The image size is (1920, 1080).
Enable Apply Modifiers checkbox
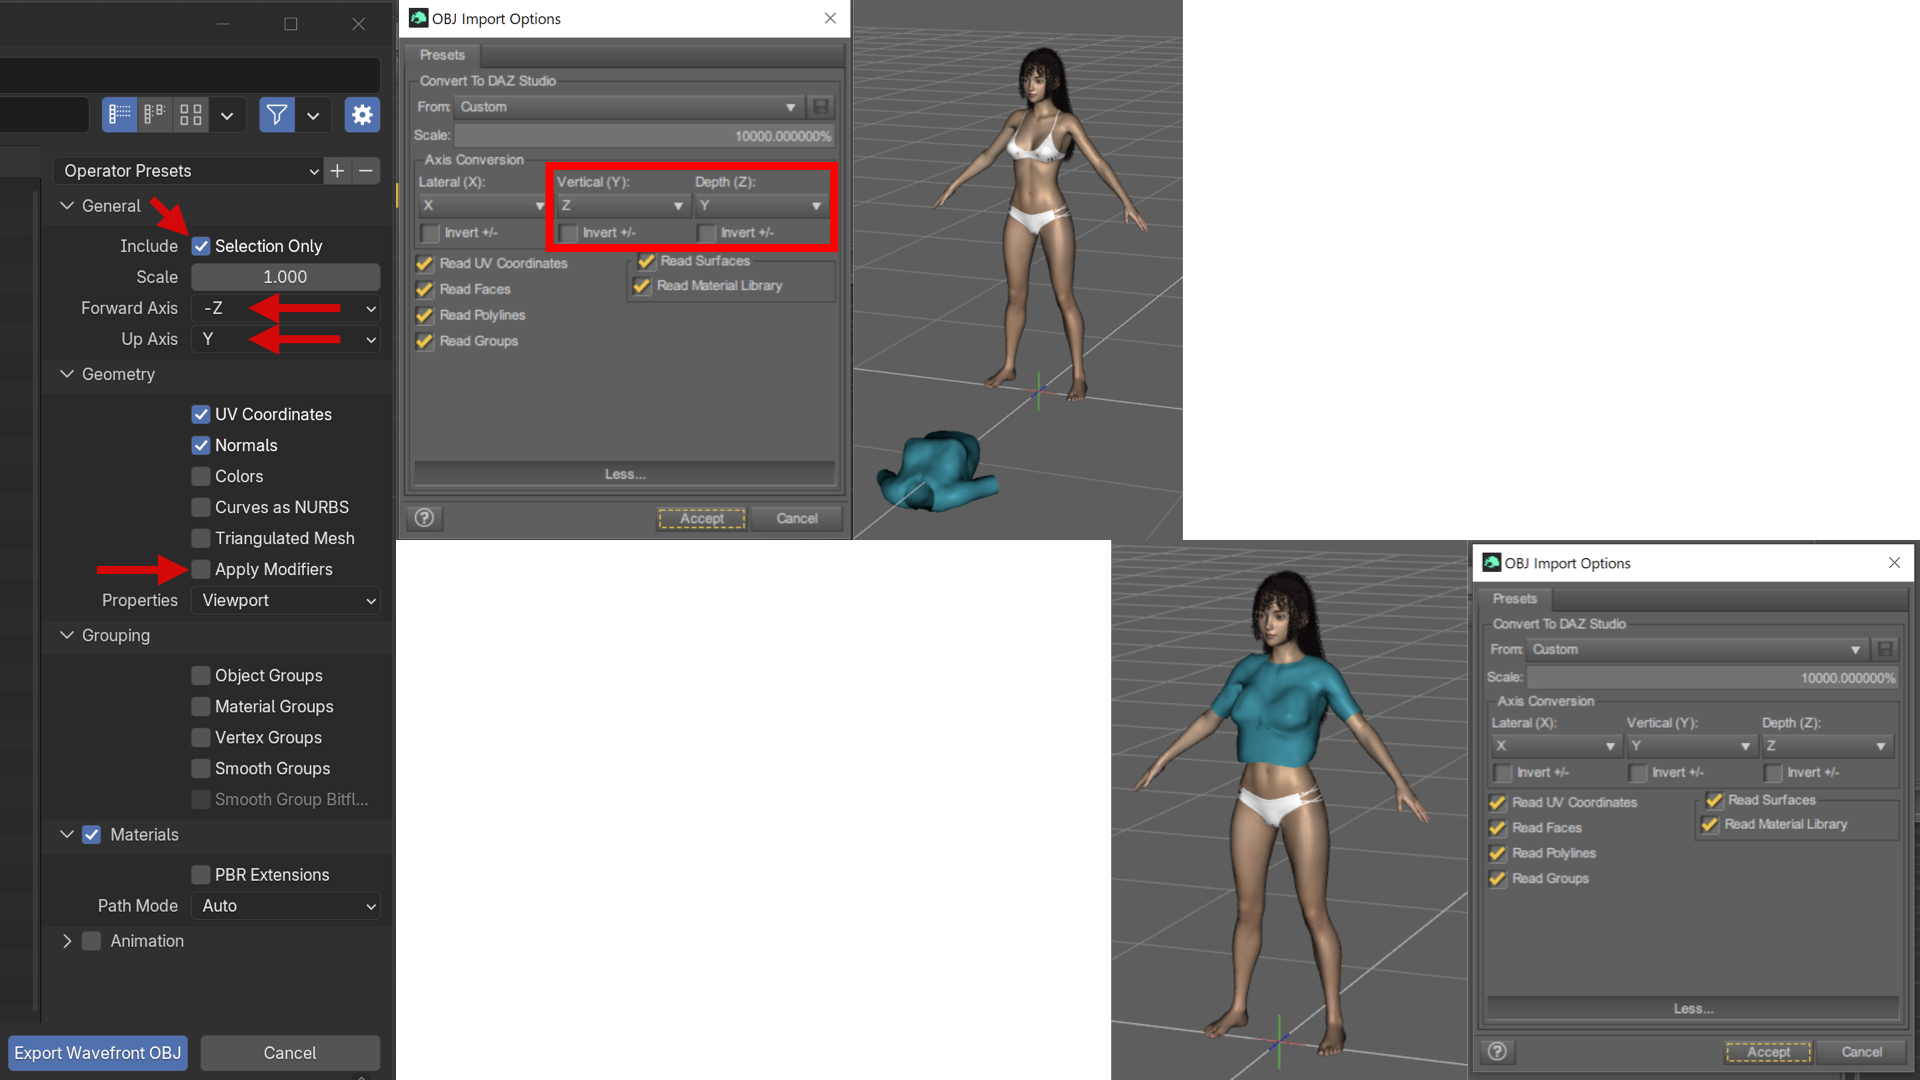[201, 569]
